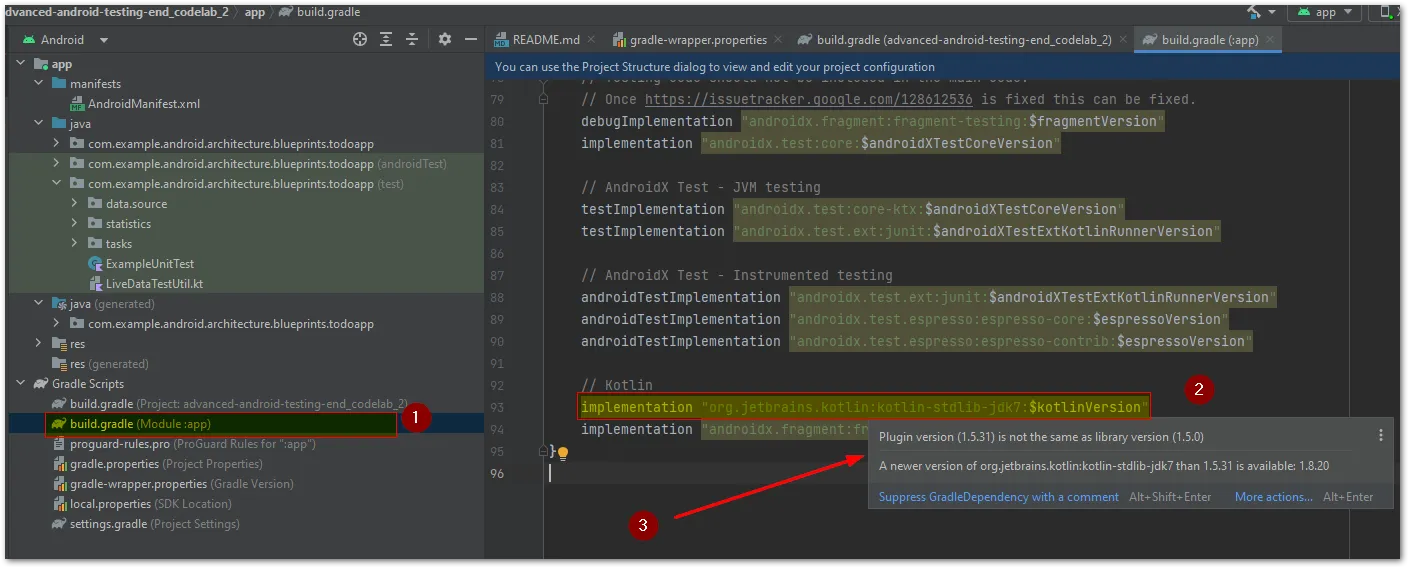Close the build.gradle (advanced-android-testing-end_codelab_2) tab
This screenshot has height=568, width=1409.
coord(1123,40)
